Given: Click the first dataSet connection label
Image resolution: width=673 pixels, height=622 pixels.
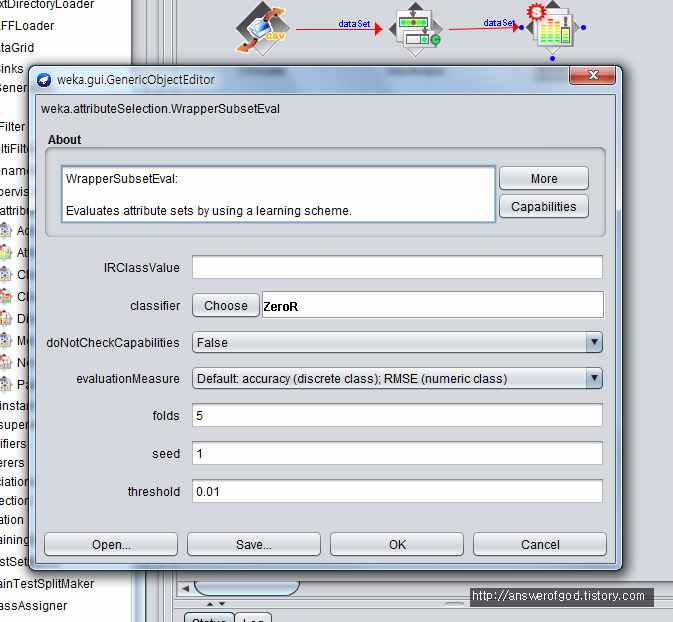Looking at the screenshot, I should (x=354, y=24).
